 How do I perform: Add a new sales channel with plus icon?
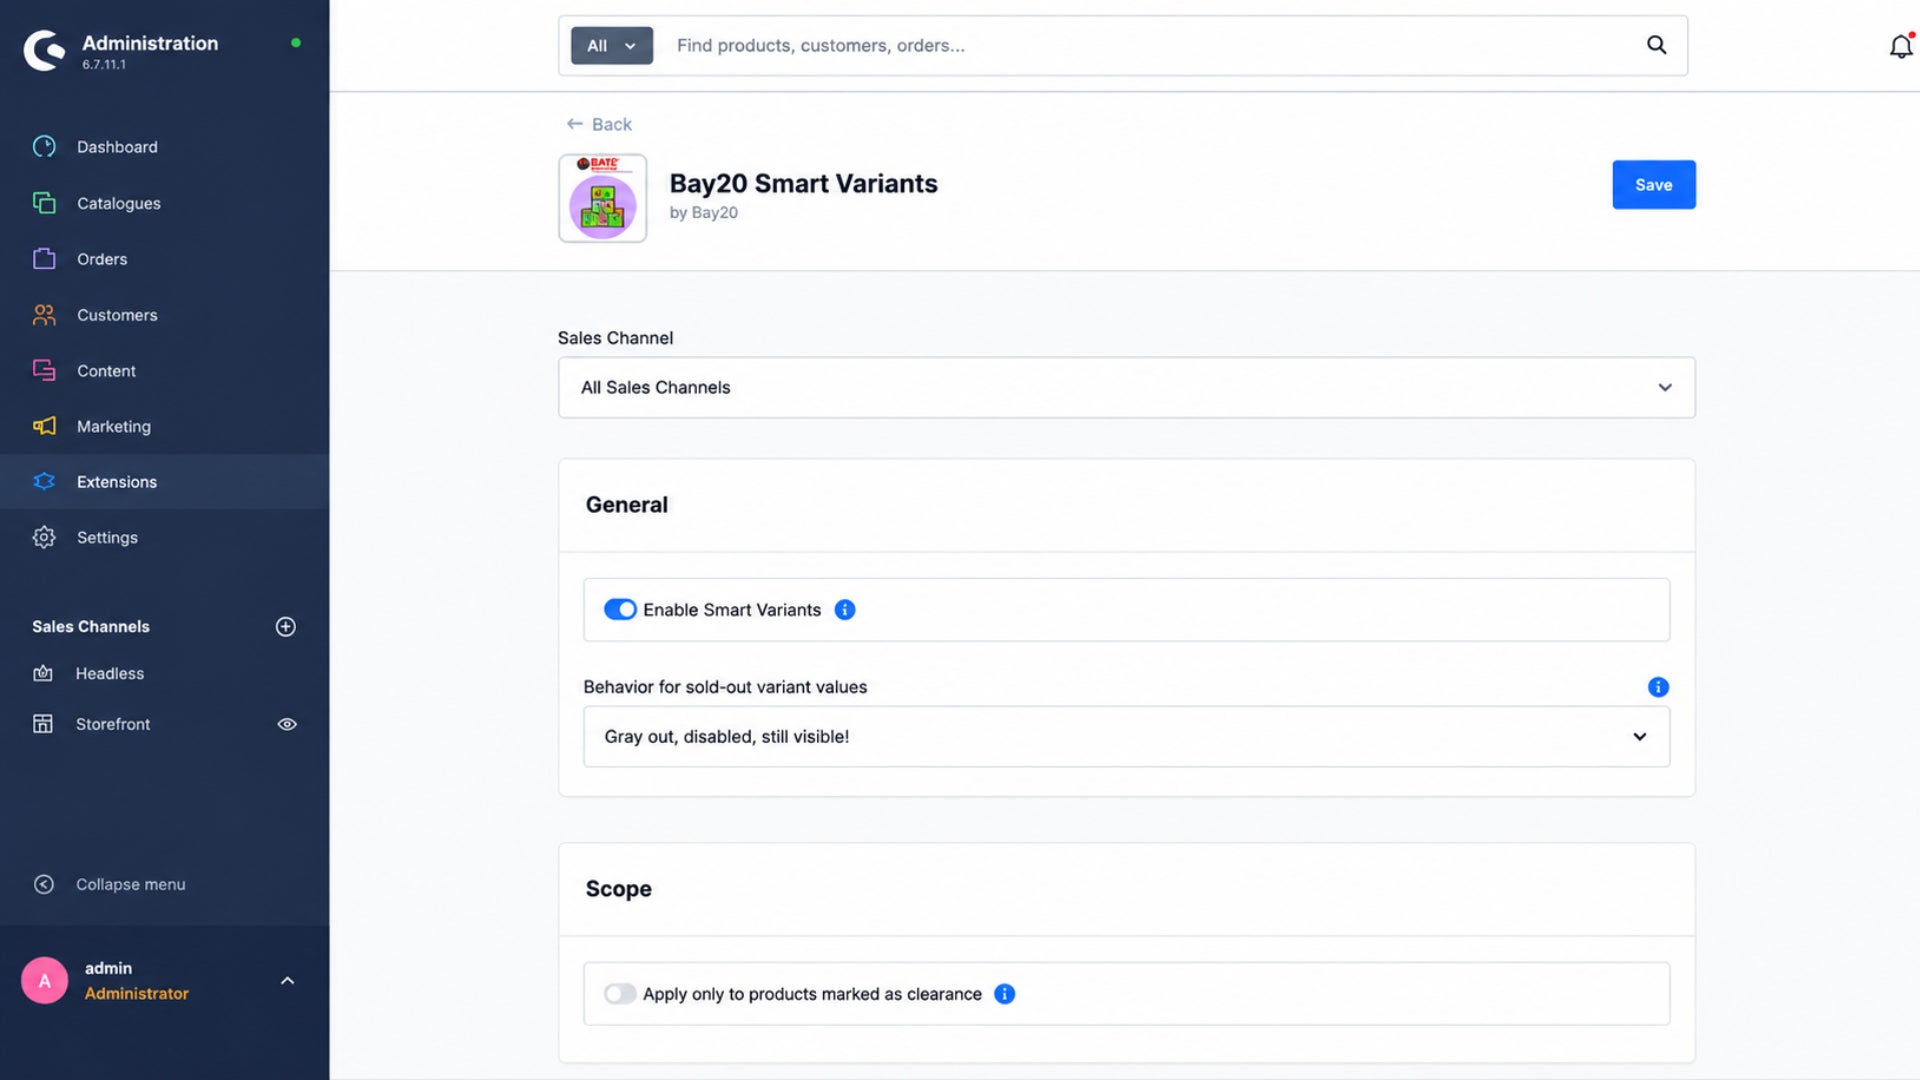tap(286, 627)
